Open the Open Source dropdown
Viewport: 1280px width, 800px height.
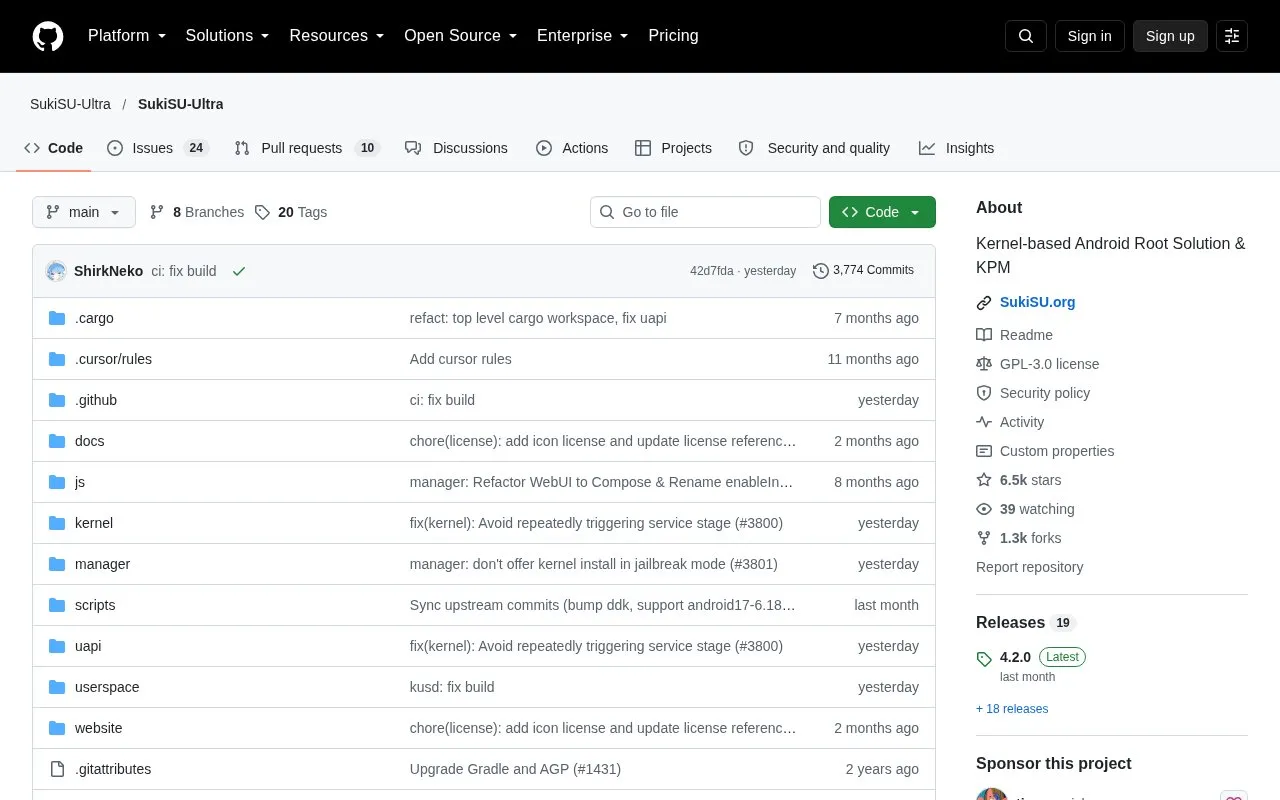(x=461, y=36)
